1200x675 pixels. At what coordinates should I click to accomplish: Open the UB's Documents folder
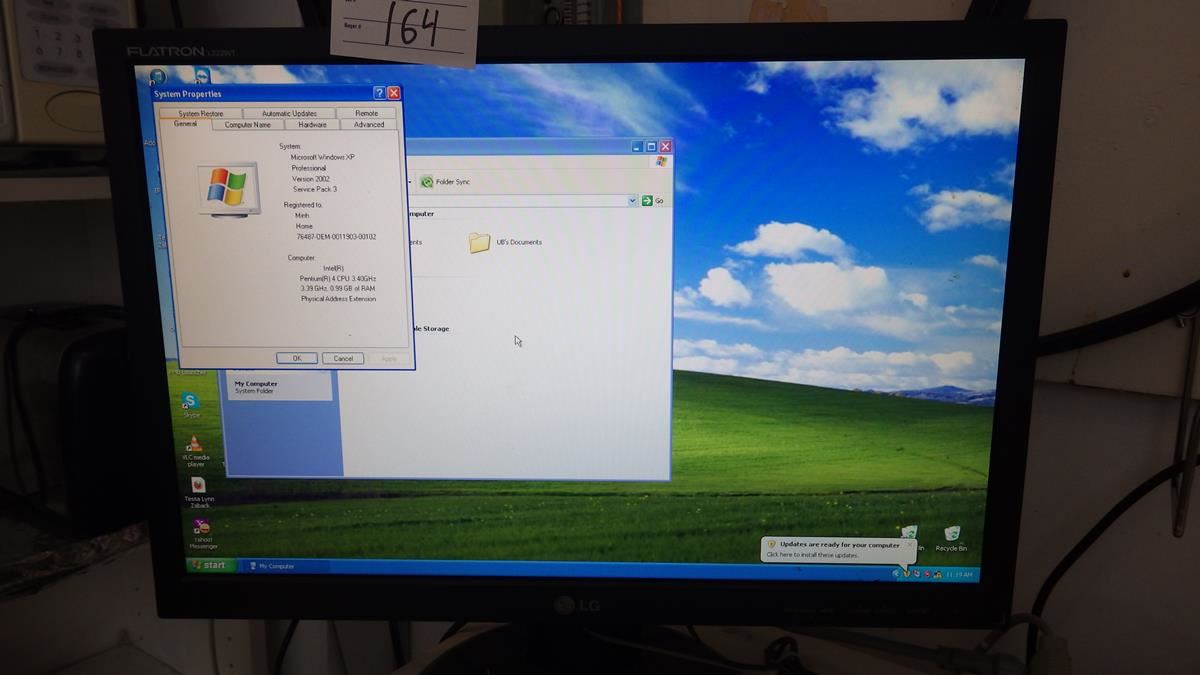coord(505,242)
